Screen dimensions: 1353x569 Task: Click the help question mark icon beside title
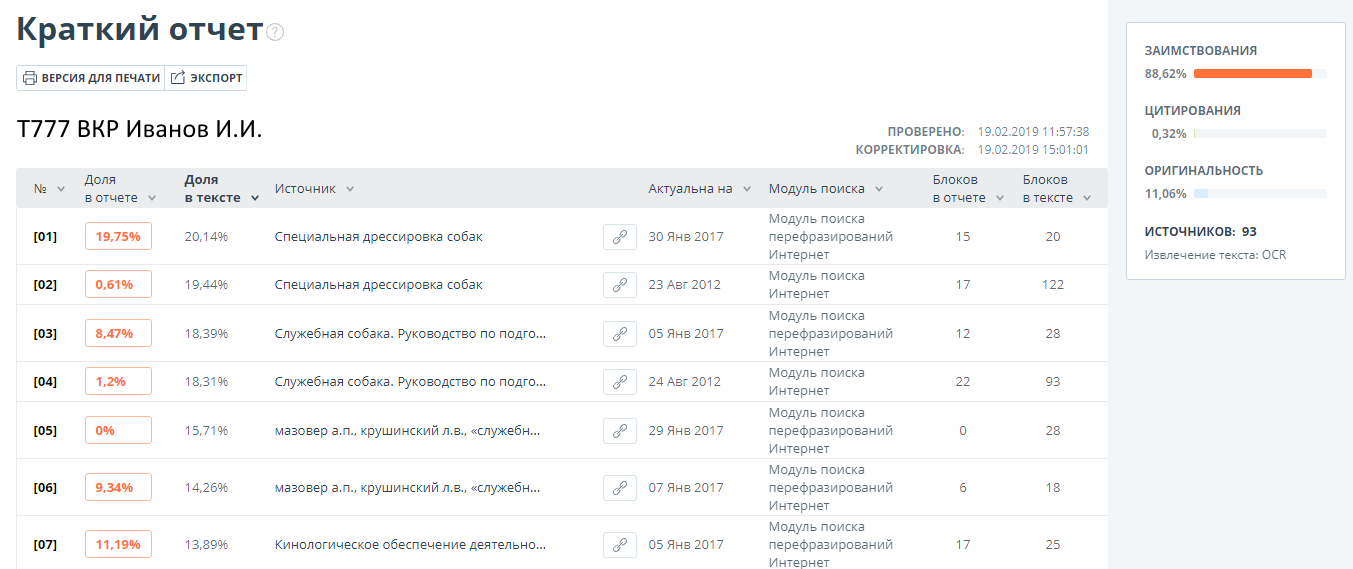275,32
